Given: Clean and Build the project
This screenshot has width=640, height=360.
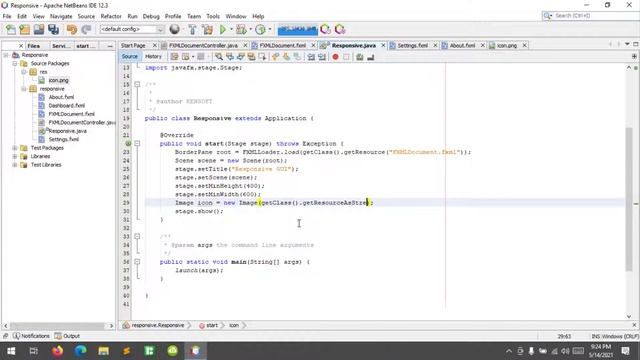Looking at the screenshot, I should 207,29.
